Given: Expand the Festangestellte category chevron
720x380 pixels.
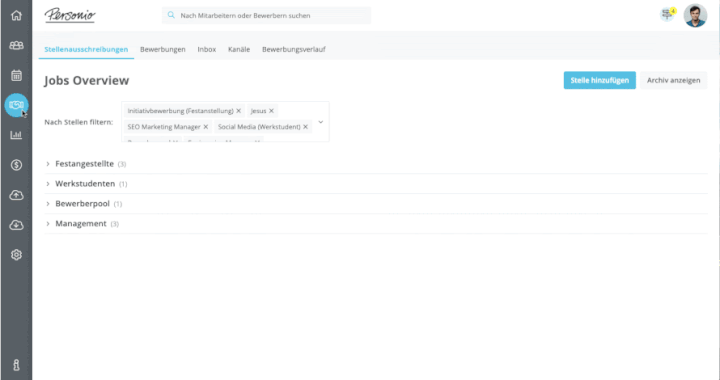Looking at the screenshot, I should [48, 164].
